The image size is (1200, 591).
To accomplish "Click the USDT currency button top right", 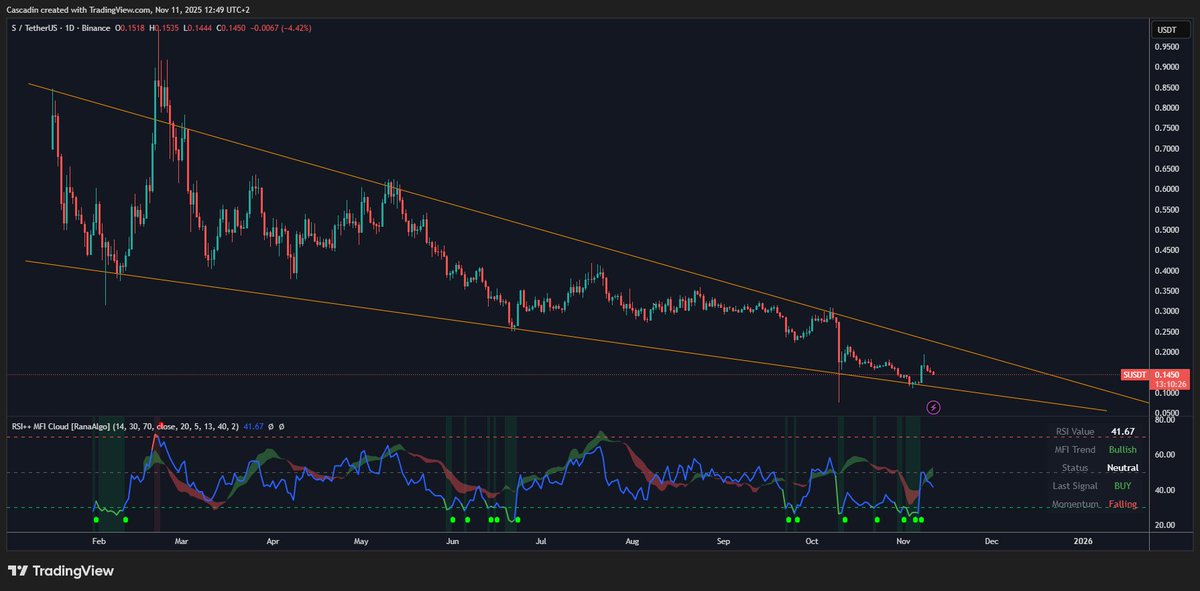I will point(1168,31).
